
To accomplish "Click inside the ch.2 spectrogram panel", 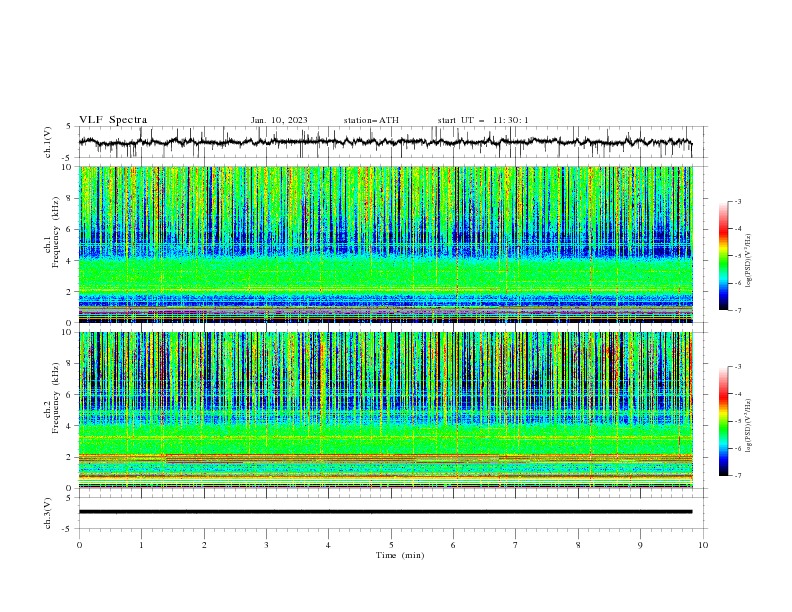I will pyautogui.click(x=386, y=410).
